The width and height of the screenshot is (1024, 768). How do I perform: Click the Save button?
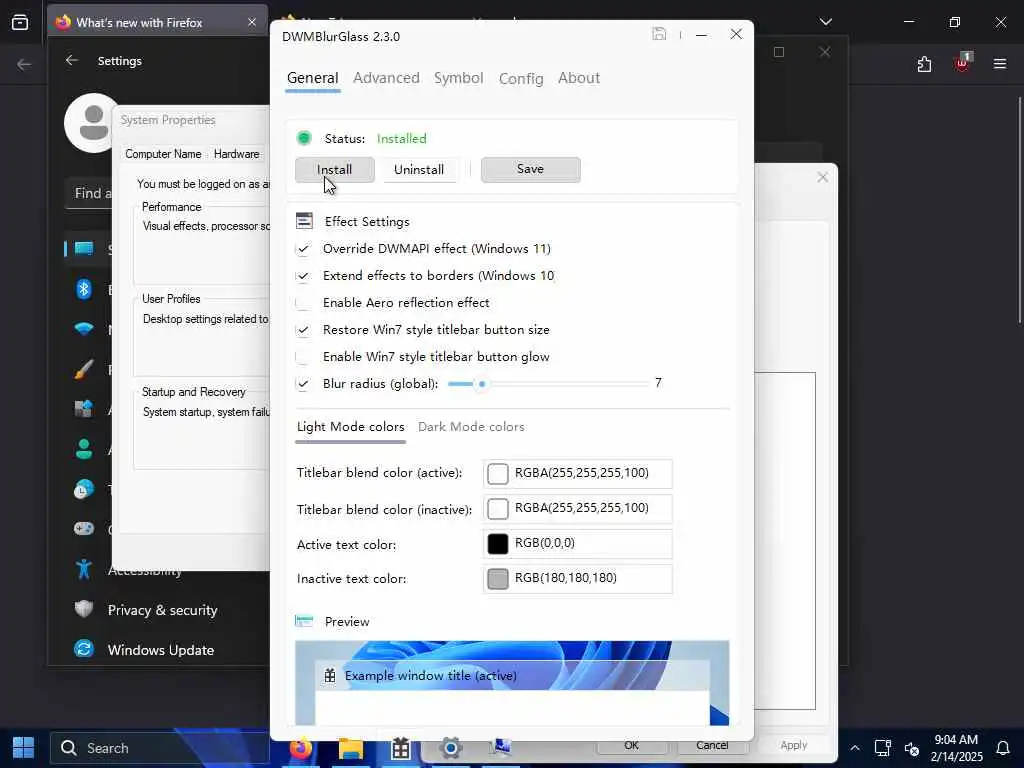point(530,169)
